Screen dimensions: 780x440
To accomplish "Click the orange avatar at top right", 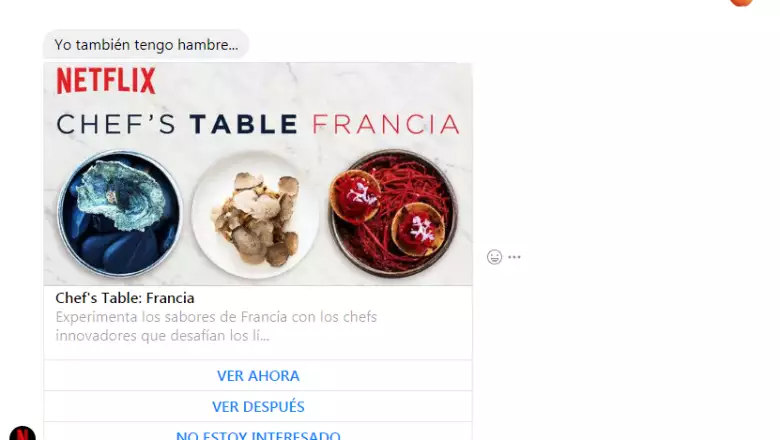I will click(x=741, y=2).
